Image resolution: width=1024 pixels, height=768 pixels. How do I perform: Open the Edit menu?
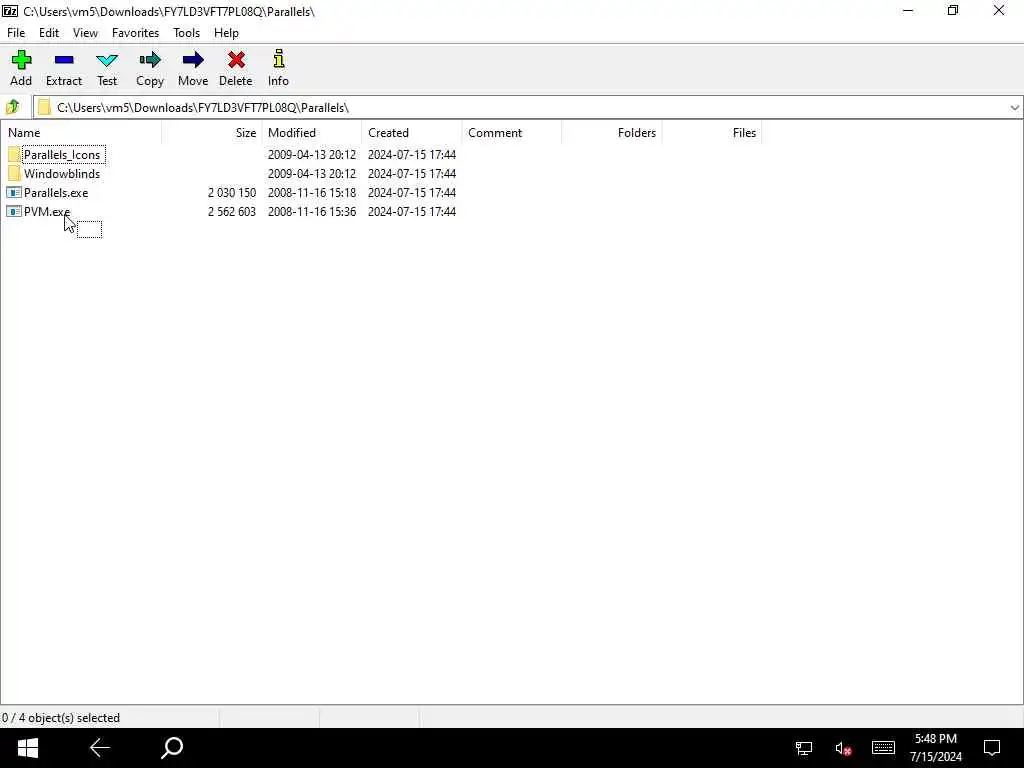[x=49, y=33]
